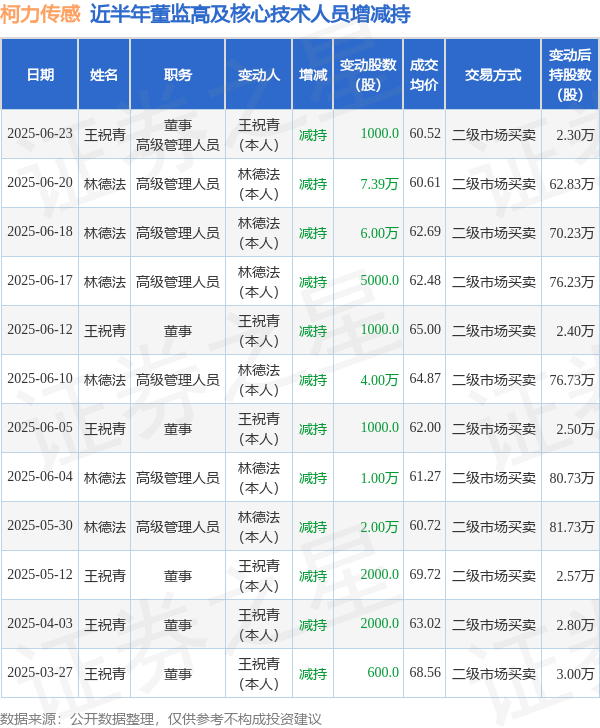Click the average price 60.61
The image size is (600, 728).
click(424, 182)
